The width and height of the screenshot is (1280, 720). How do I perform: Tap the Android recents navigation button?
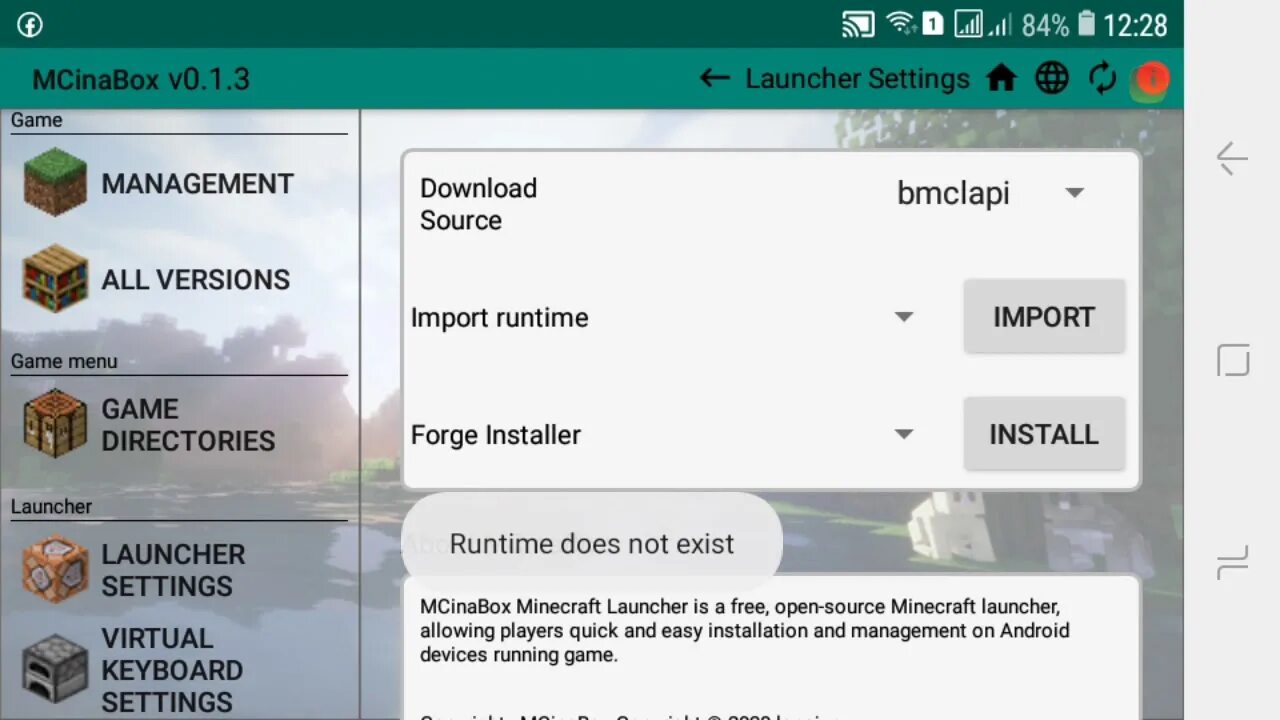pos(1233,562)
